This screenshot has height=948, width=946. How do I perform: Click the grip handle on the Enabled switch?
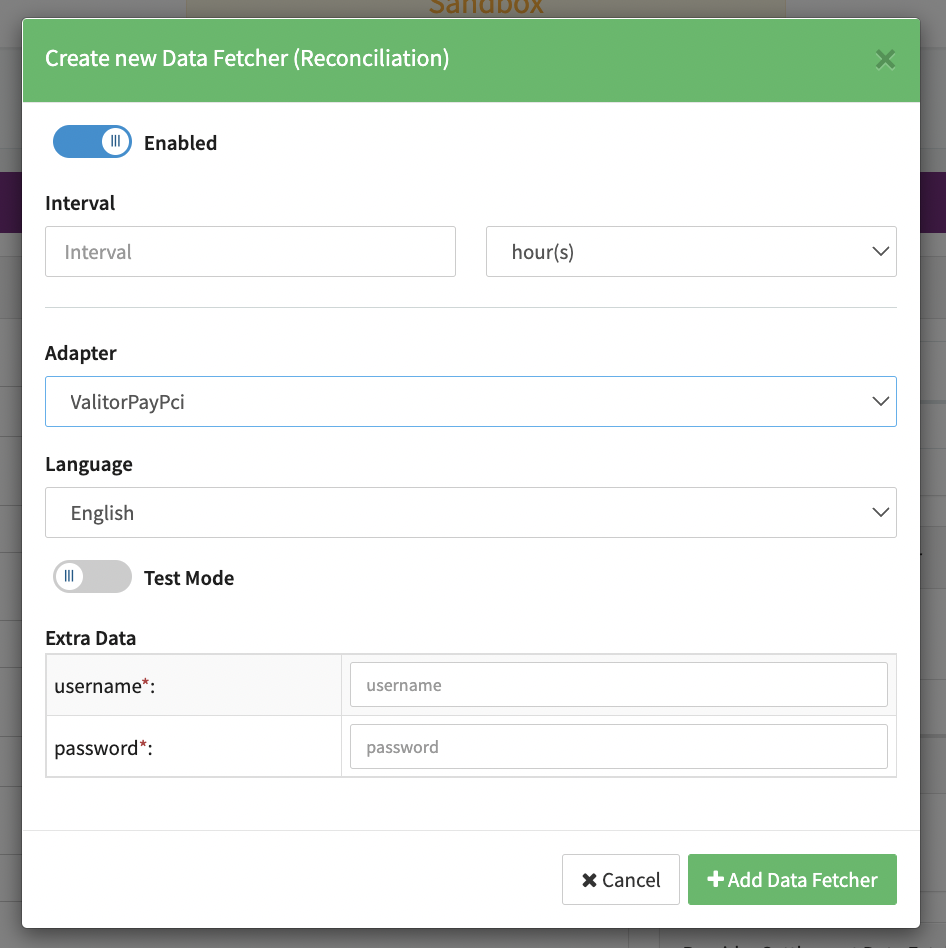(116, 142)
